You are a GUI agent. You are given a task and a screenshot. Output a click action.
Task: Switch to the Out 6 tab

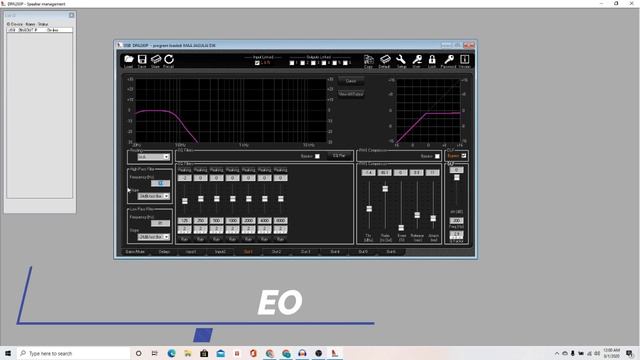(391, 252)
